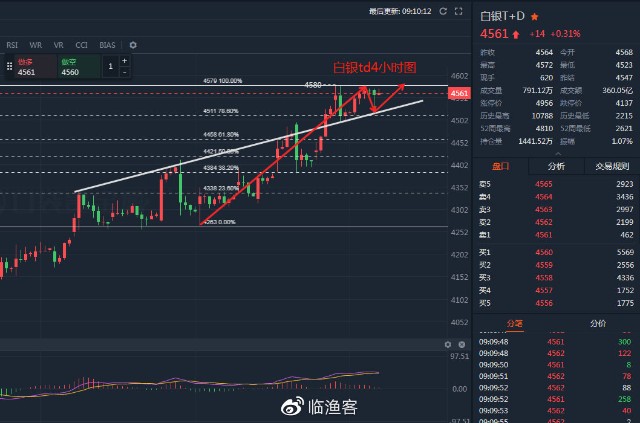The image size is (640, 423).
Task: Switch to the 交易规则 tab
Action: pyautogui.click(x=612, y=166)
